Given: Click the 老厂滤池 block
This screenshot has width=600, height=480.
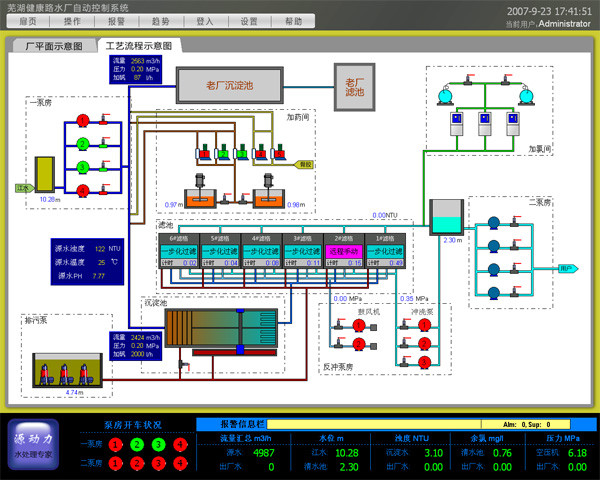Looking at the screenshot, I should [354, 86].
